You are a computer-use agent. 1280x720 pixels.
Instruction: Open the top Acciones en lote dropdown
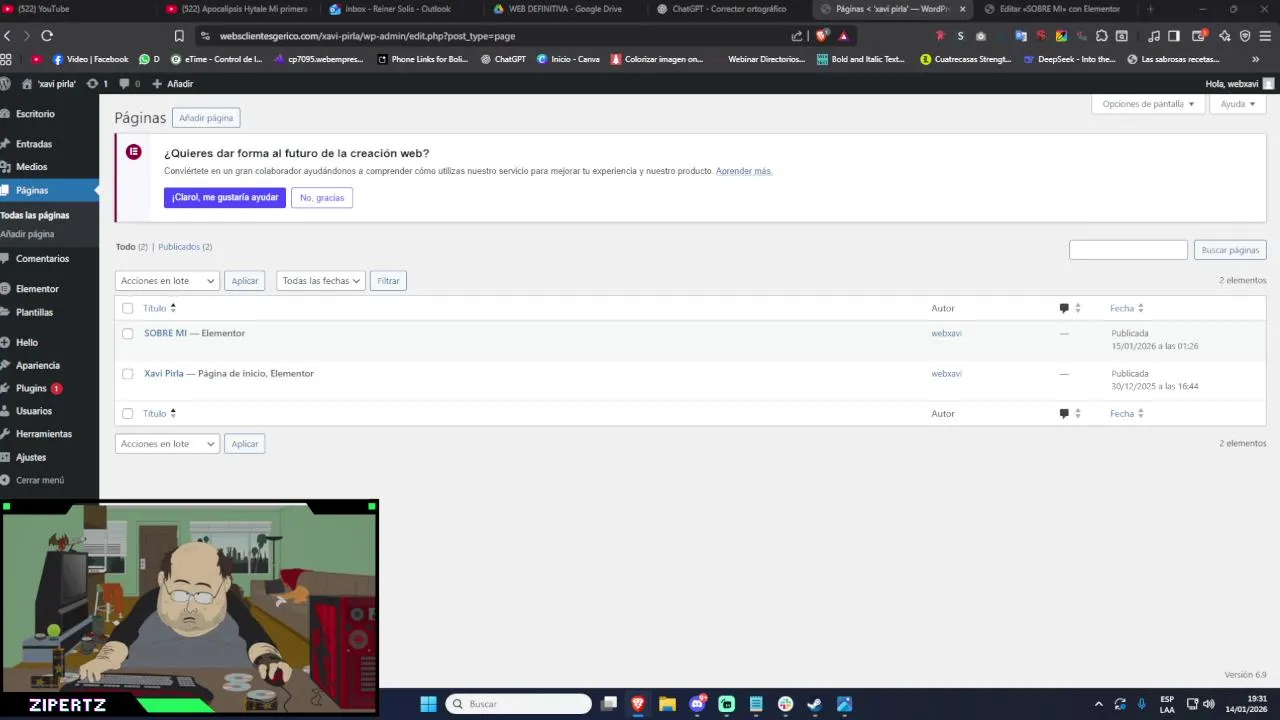(167, 281)
